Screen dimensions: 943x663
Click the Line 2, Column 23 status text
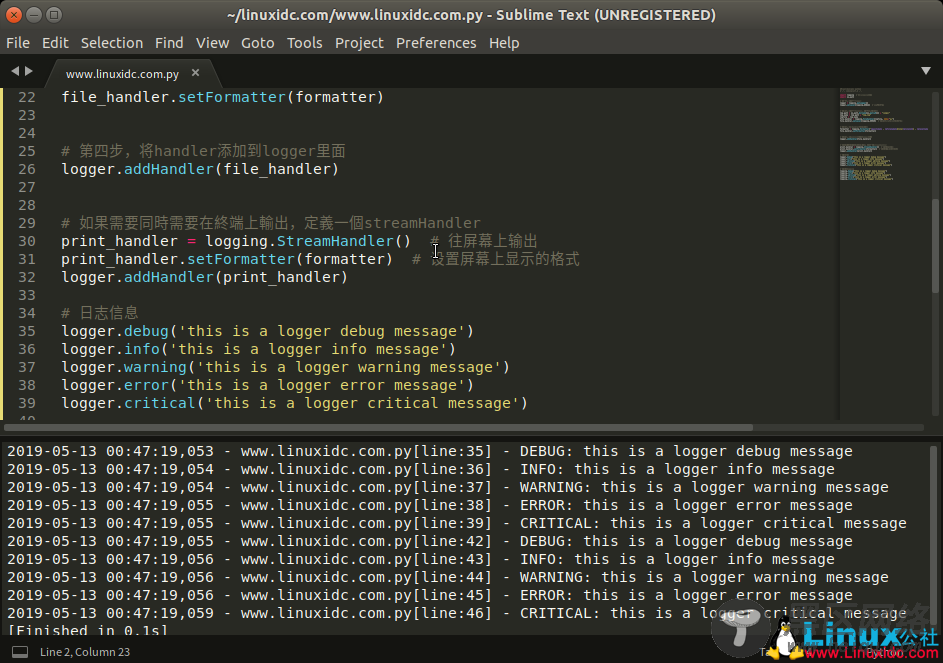85,652
